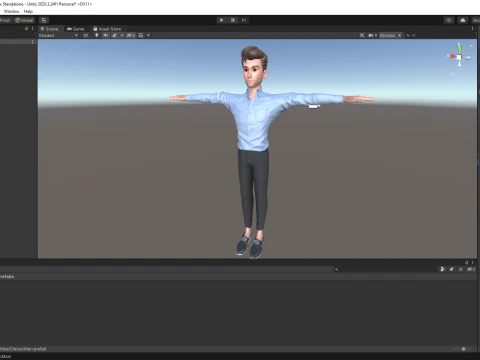Open the Account dropdown at top right
This screenshot has width=480, height=360.
tap(476, 20)
